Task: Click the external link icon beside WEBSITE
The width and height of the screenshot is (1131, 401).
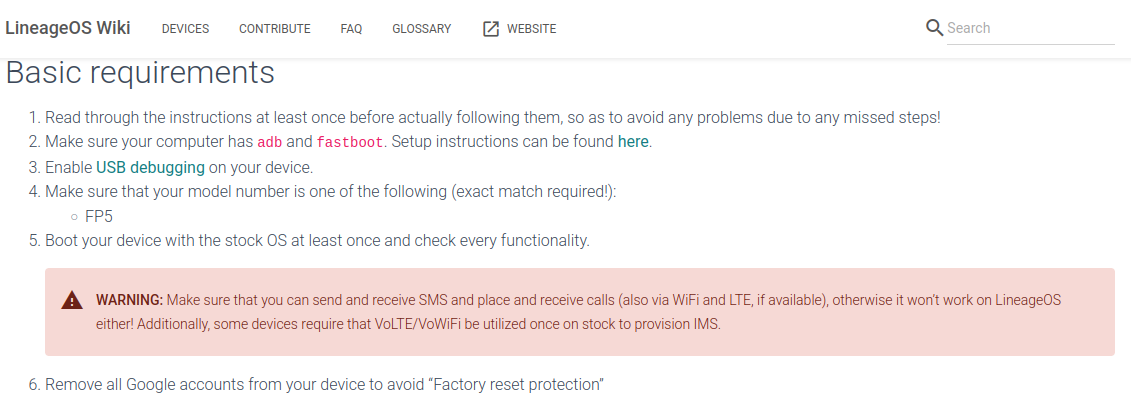Action: [x=491, y=29]
